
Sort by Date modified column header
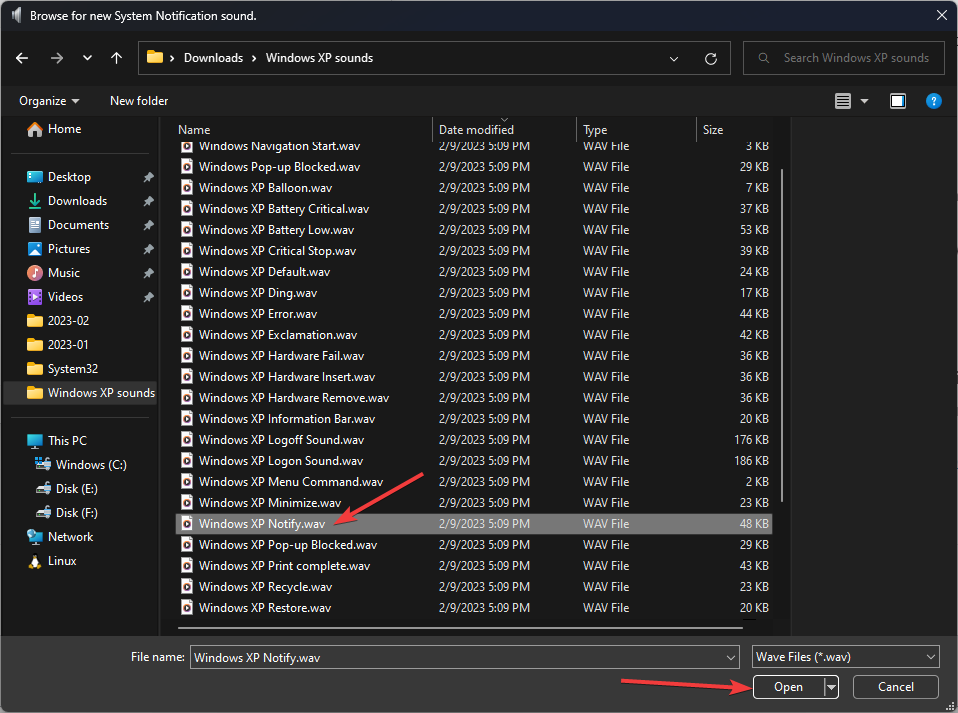click(476, 130)
